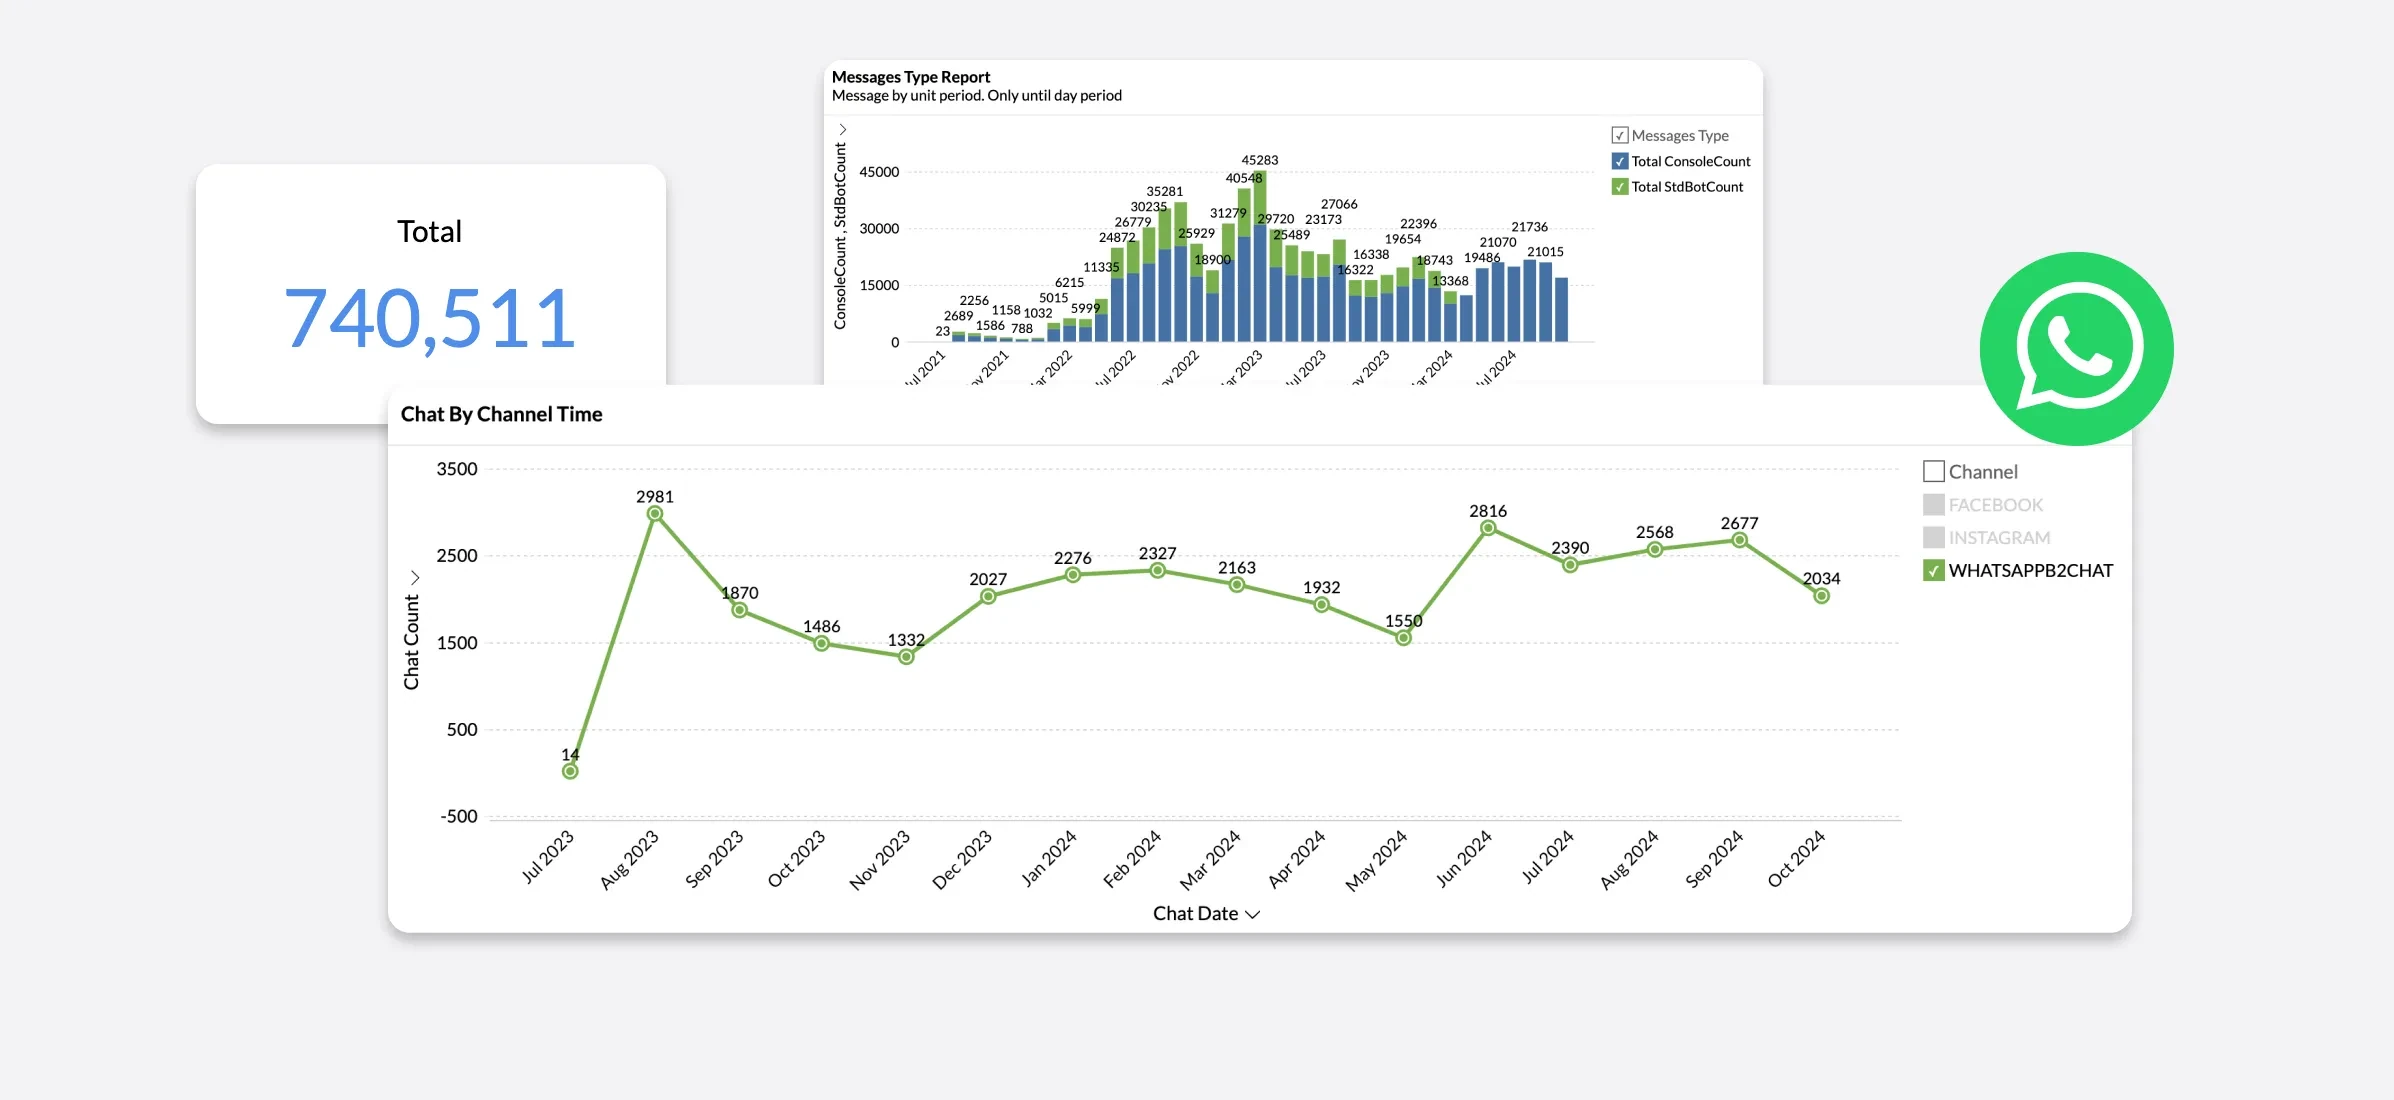
Task: Uncheck the WHATSAPPB2CHAT channel checkbox
Action: [1934, 570]
